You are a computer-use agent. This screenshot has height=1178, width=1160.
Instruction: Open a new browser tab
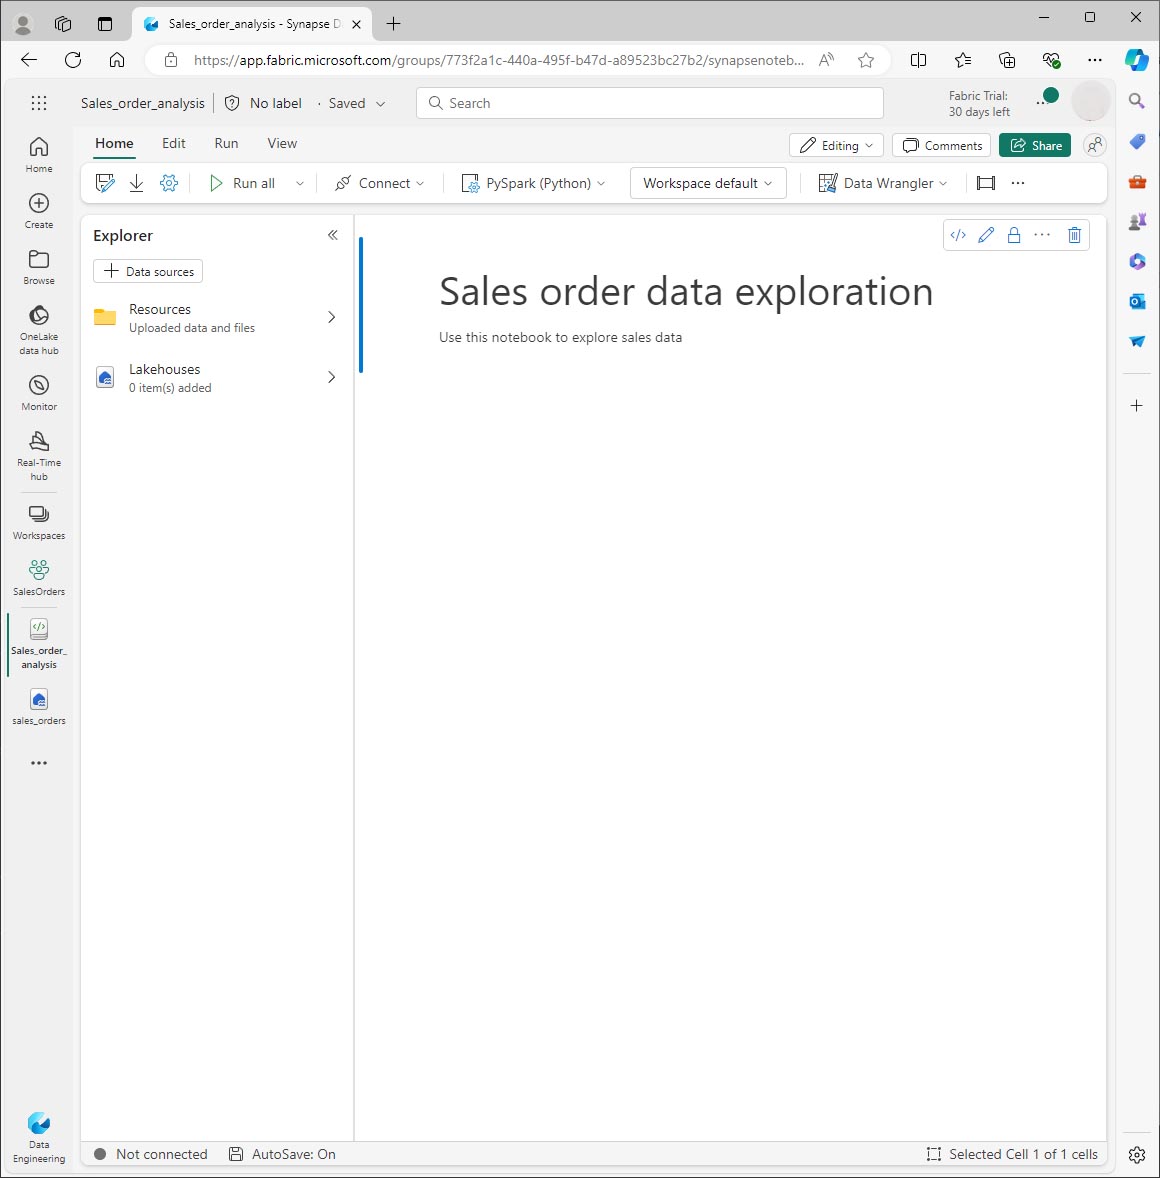point(393,24)
